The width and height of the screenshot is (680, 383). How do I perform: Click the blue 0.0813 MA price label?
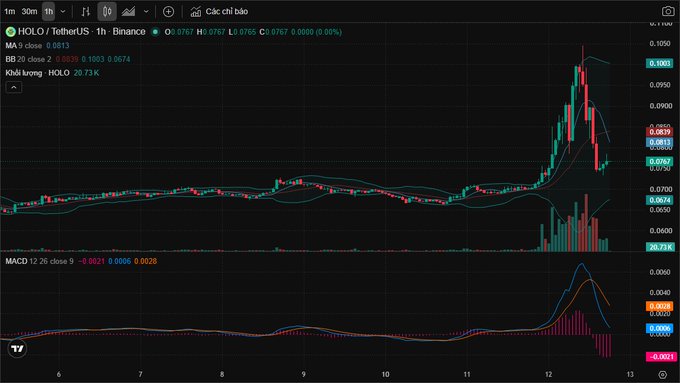[660, 142]
